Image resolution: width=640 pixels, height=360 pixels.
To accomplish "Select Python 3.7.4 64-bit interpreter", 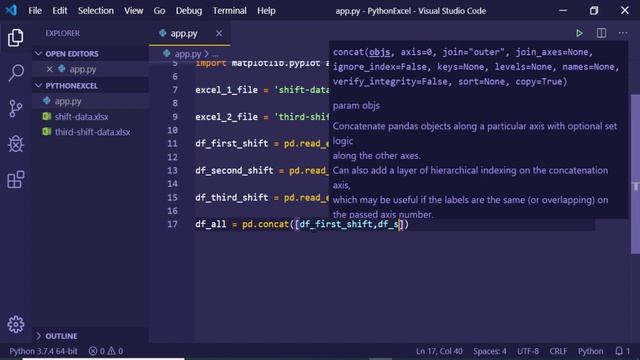I will 44,351.
